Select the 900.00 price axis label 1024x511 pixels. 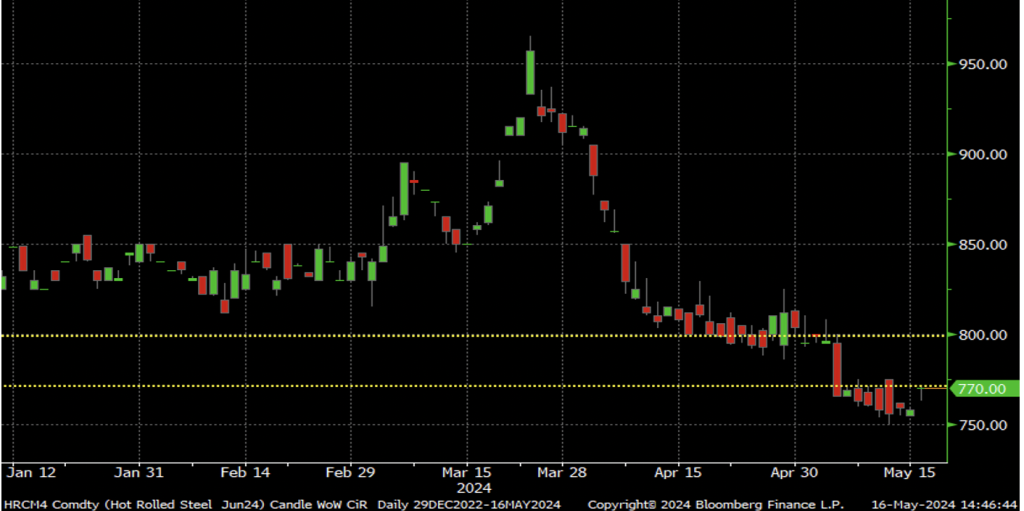[982, 154]
